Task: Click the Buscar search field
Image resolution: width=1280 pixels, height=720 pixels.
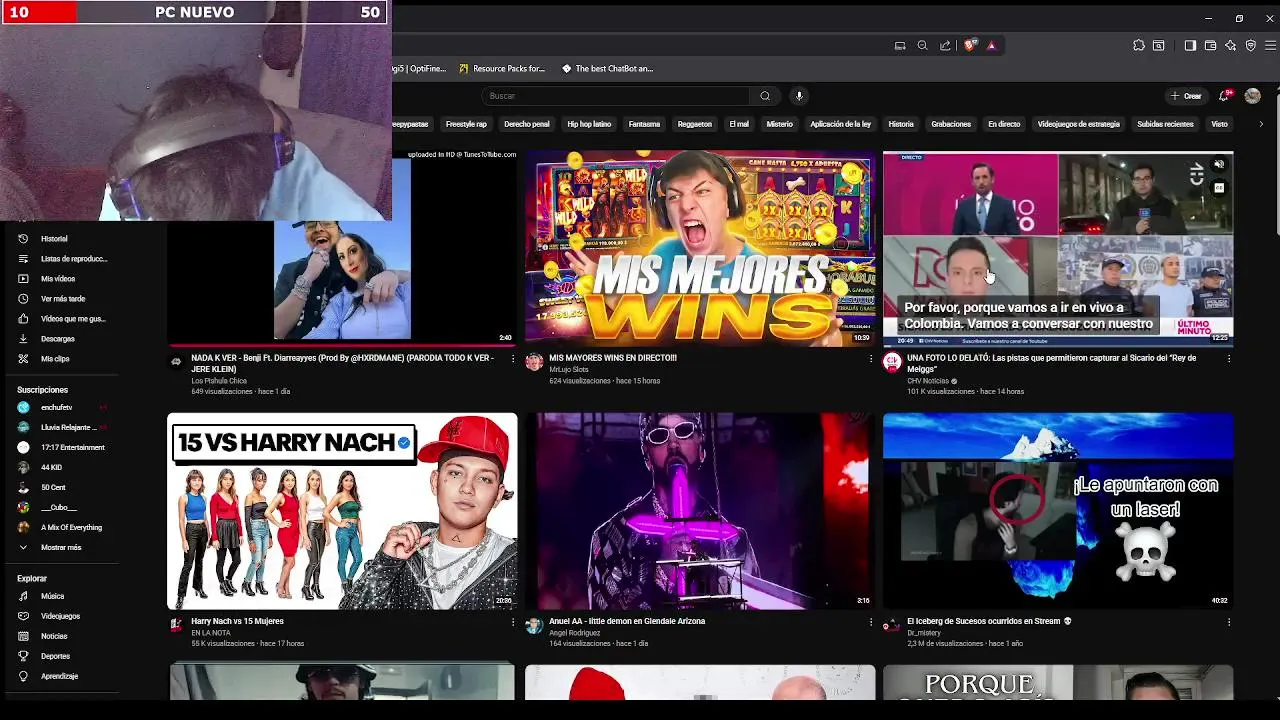Action: [616, 96]
